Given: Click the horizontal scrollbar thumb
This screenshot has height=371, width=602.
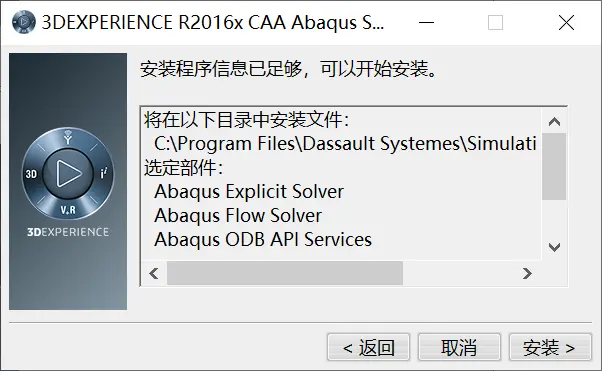Looking at the screenshot, I should (x=284, y=273).
